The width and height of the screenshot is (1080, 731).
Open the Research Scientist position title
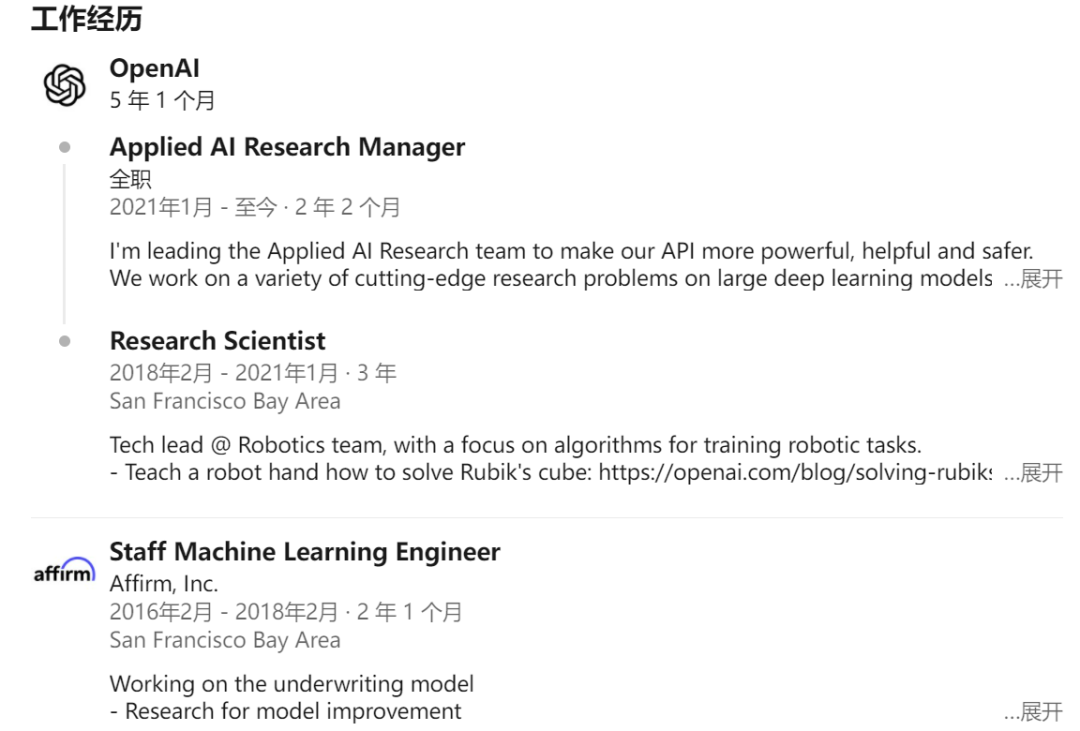218,341
